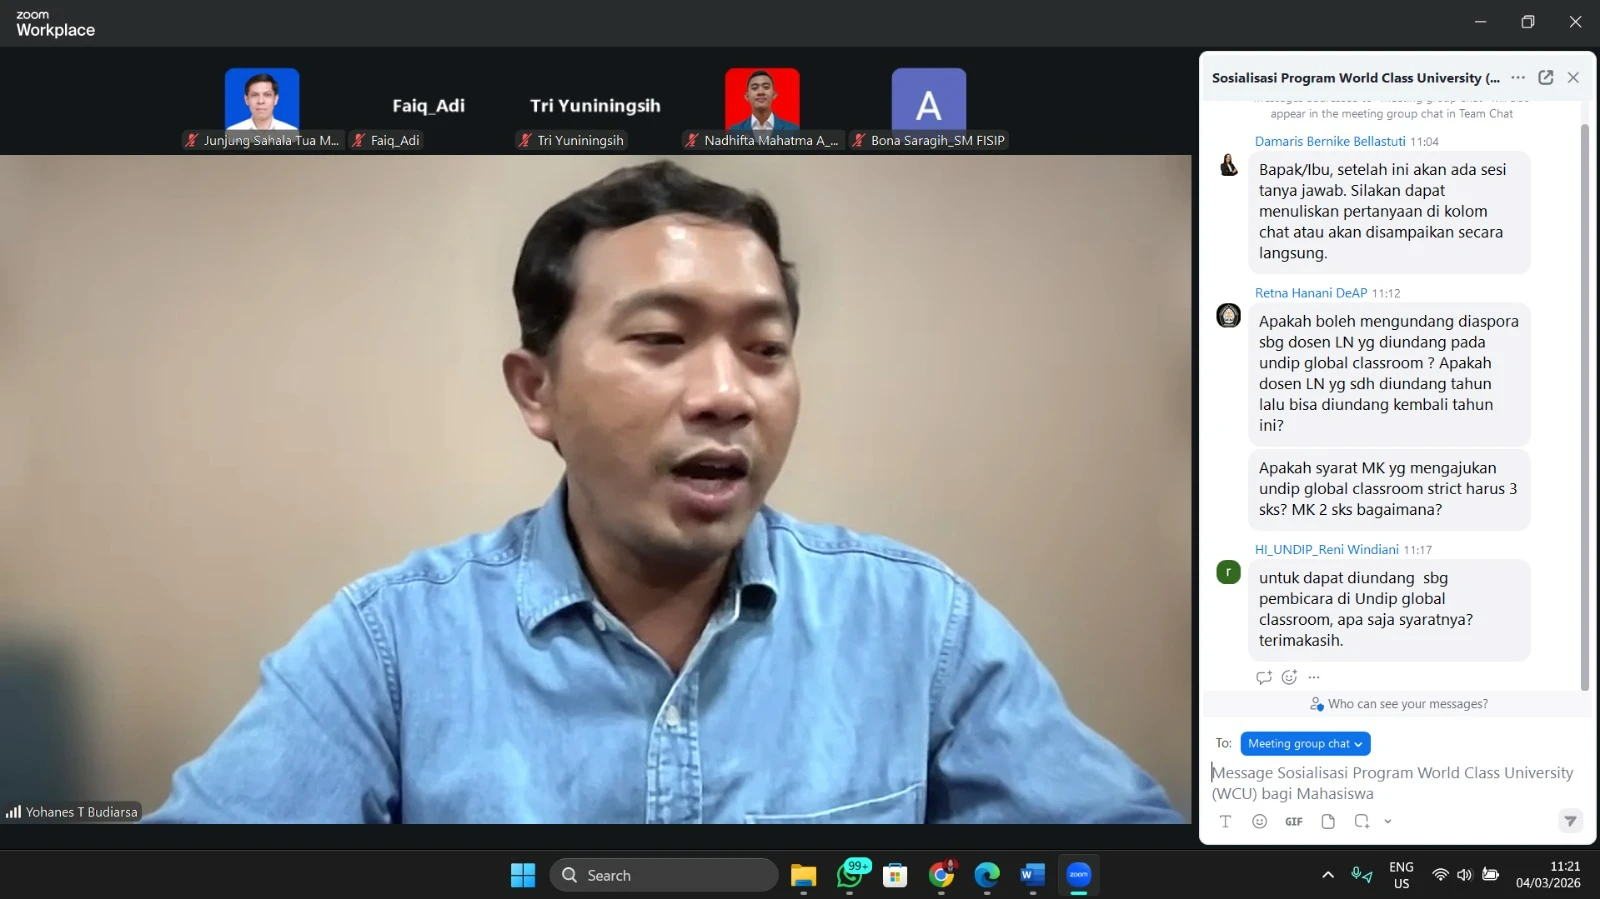Click the chat panel vertical scrollbar

coord(1584,400)
